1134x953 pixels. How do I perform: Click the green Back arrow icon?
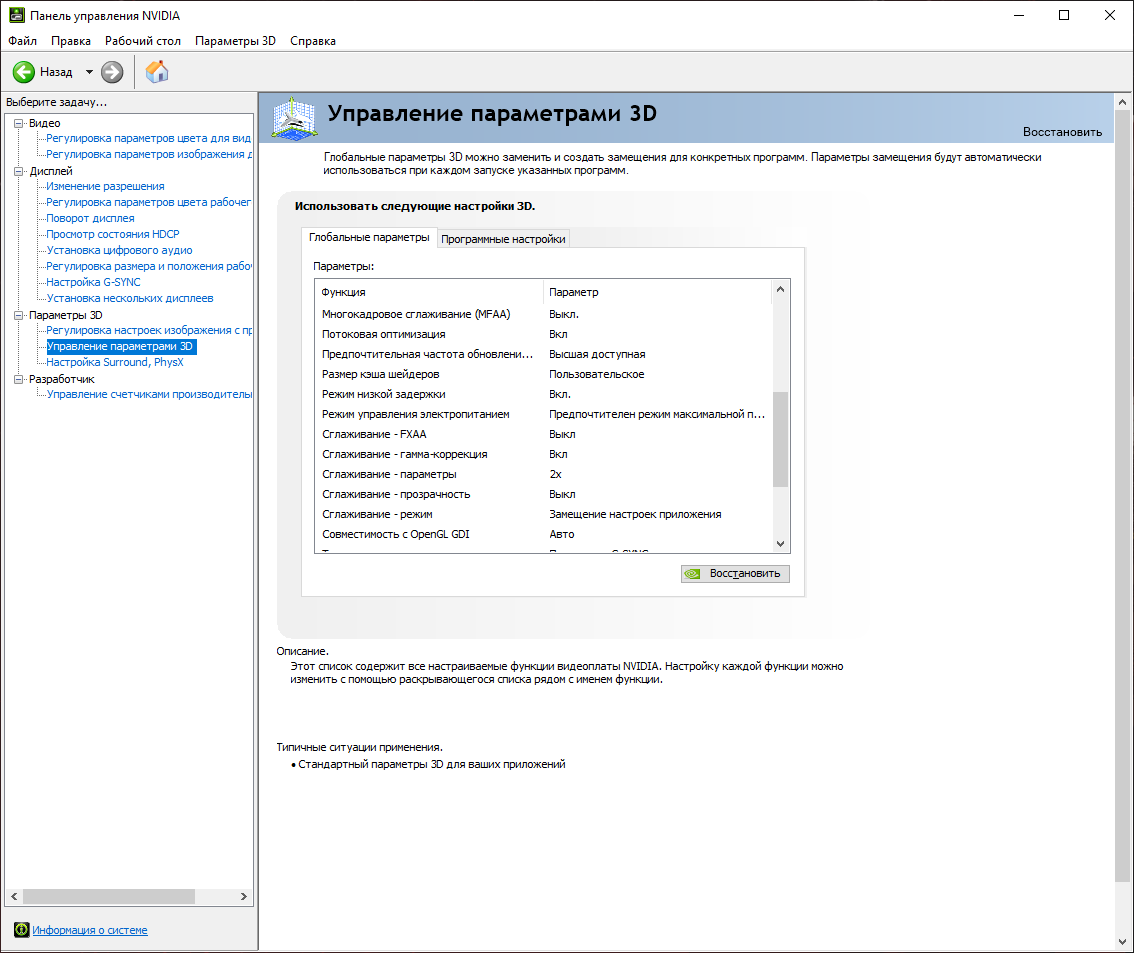pyautogui.click(x=23, y=72)
